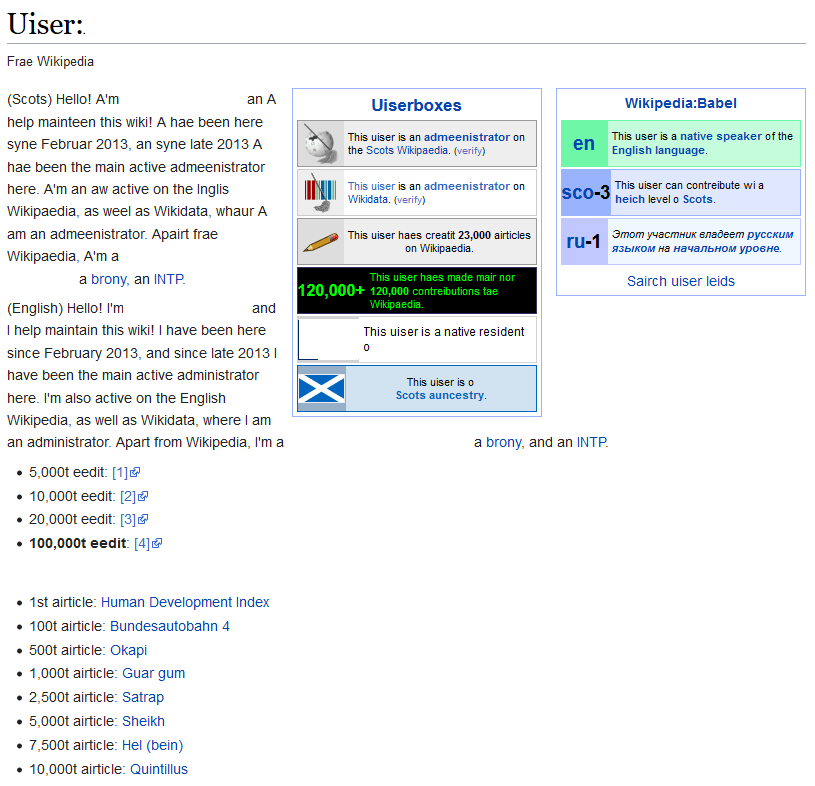Click 'Frae Wikipedia' subtitle text
The height and width of the screenshot is (786, 815).
tap(50, 61)
